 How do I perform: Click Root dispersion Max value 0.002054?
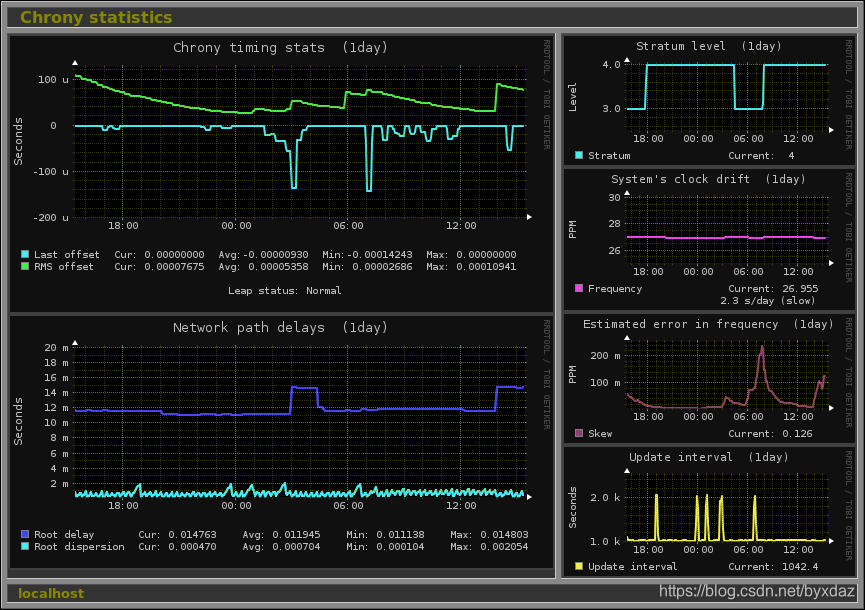point(504,547)
